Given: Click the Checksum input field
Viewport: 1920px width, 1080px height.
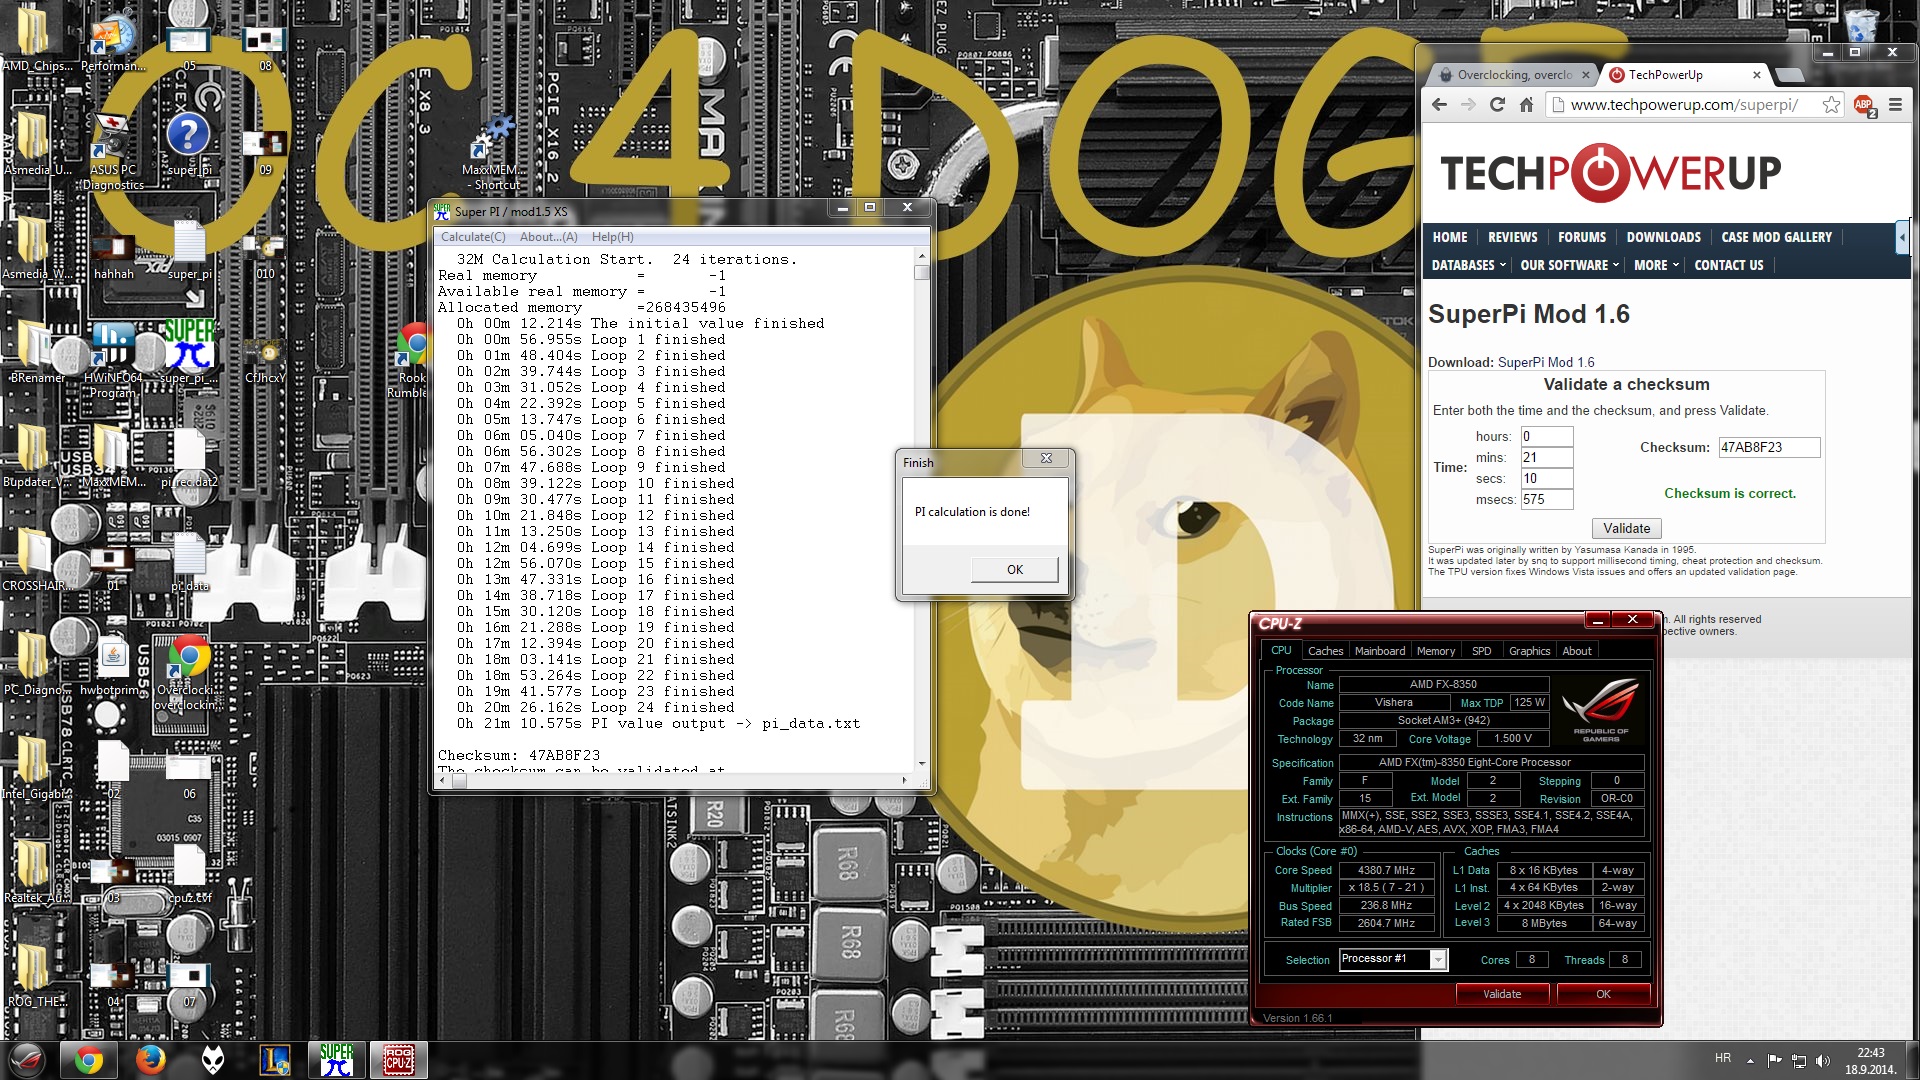Looking at the screenshot, I should [1768, 447].
